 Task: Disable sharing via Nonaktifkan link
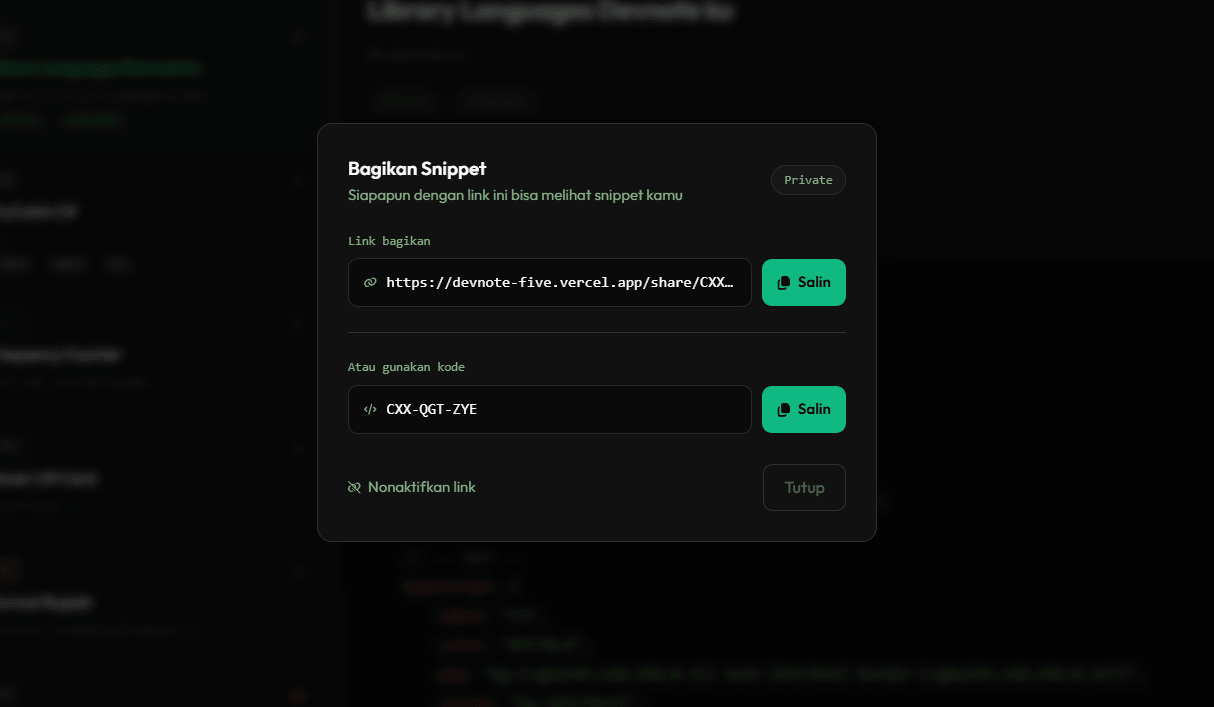pos(411,487)
